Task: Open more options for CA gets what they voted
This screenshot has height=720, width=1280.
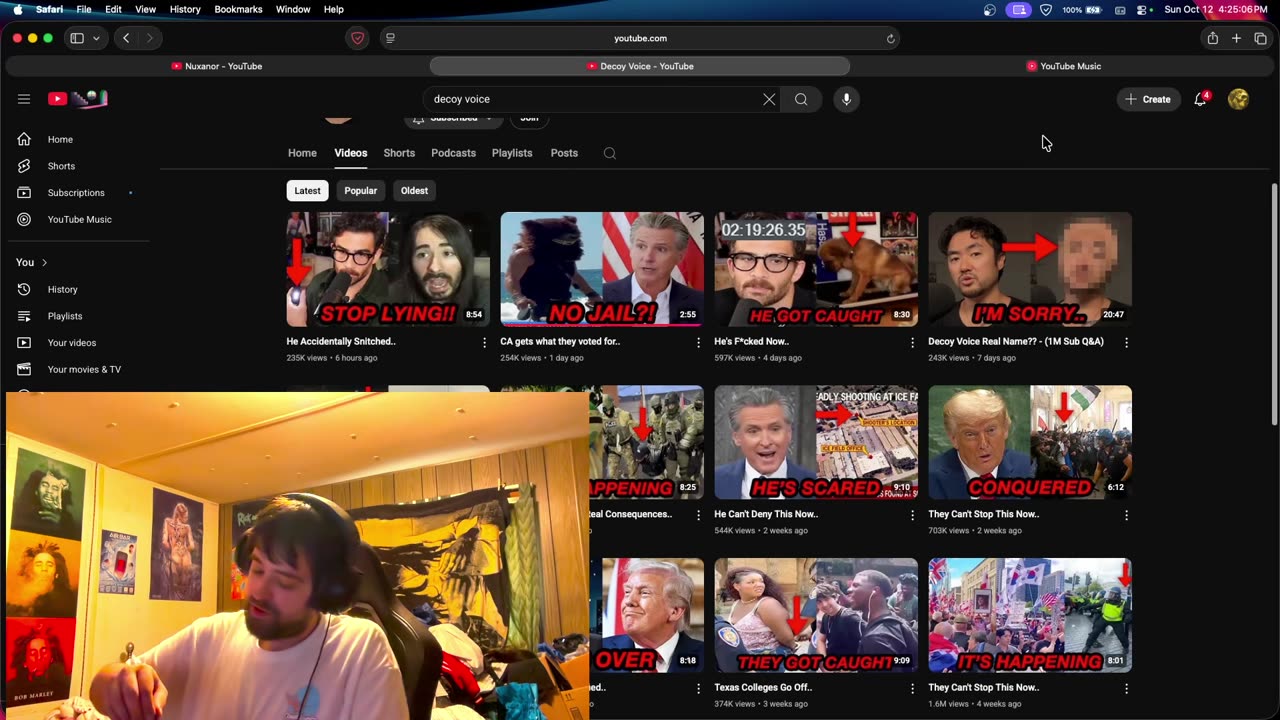Action: (698, 342)
